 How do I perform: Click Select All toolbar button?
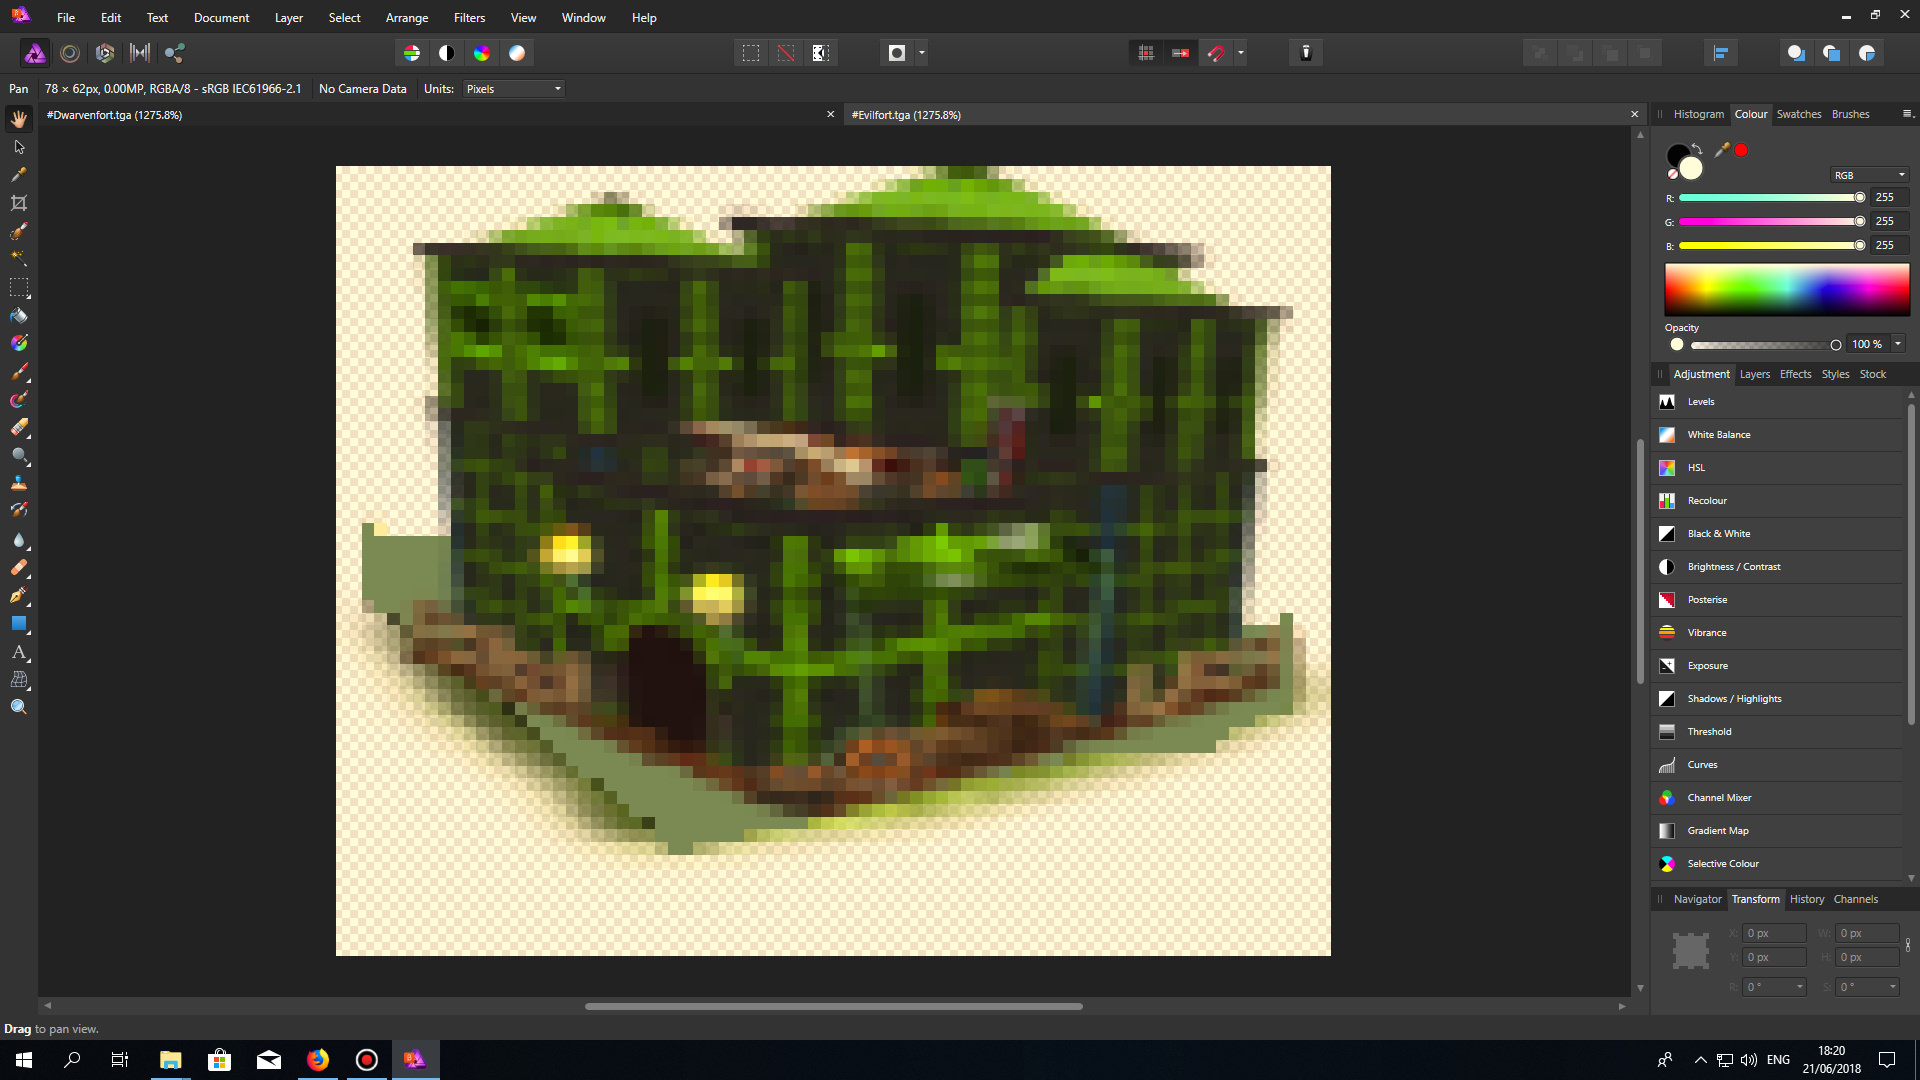click(x=751, y=53)
